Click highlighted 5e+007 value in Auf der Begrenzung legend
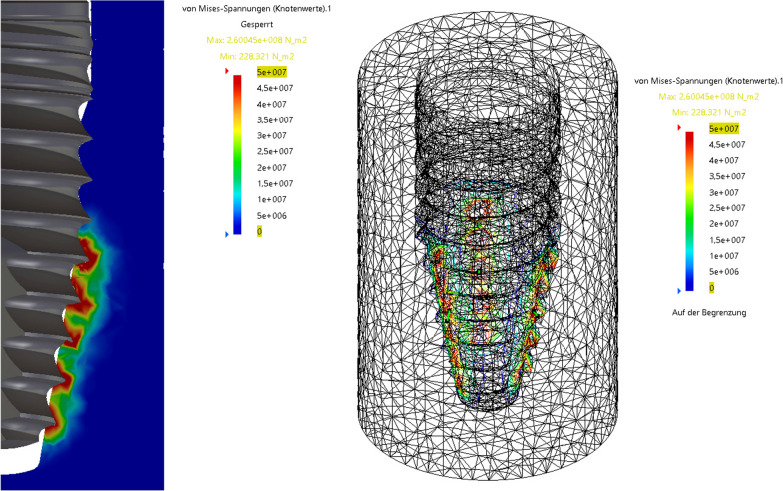This screenshot has height=491, width=783. tap(724, 128)
